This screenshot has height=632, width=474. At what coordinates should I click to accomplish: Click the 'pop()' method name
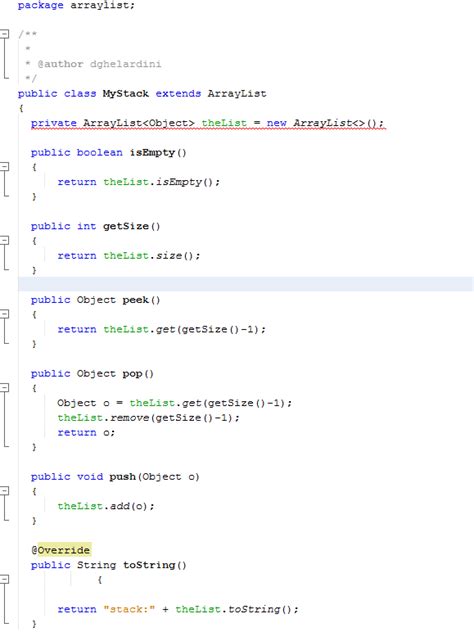tap(138, 374)
